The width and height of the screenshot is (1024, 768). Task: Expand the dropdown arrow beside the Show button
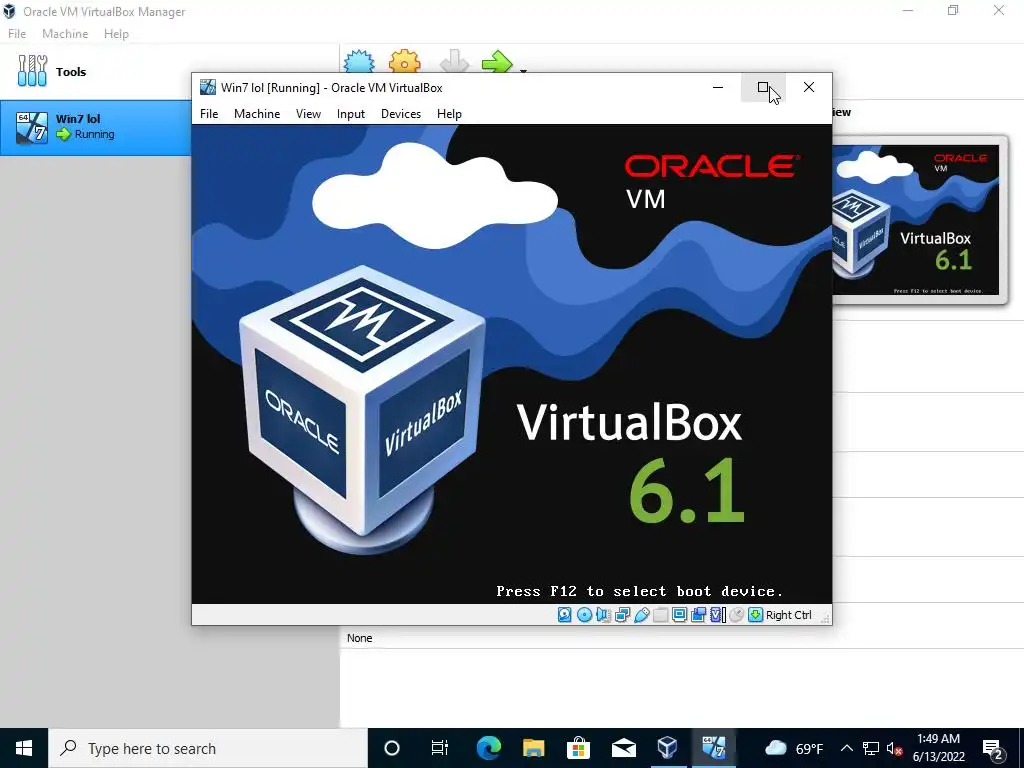[x=523, y=69]
